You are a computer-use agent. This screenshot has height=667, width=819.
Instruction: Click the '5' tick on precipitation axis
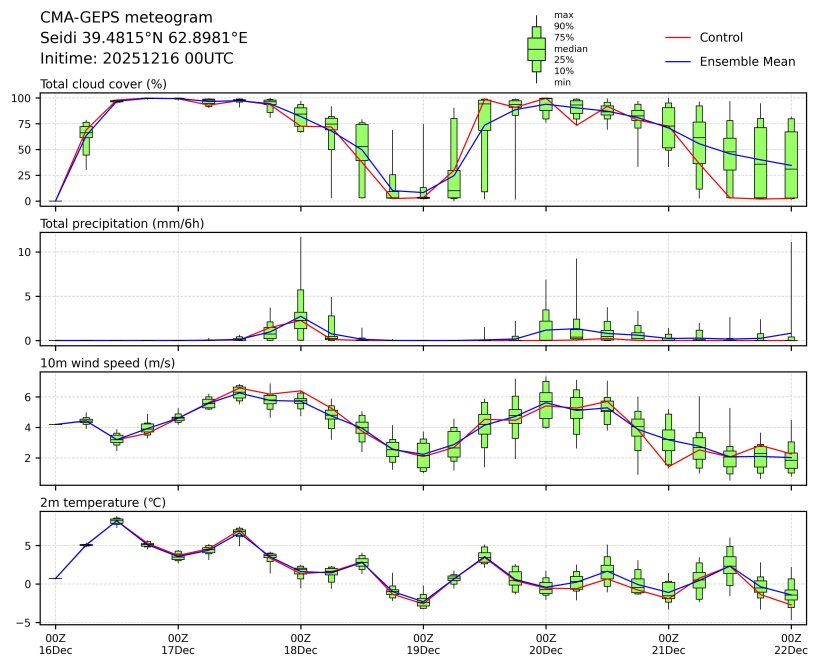pos(28,297)
